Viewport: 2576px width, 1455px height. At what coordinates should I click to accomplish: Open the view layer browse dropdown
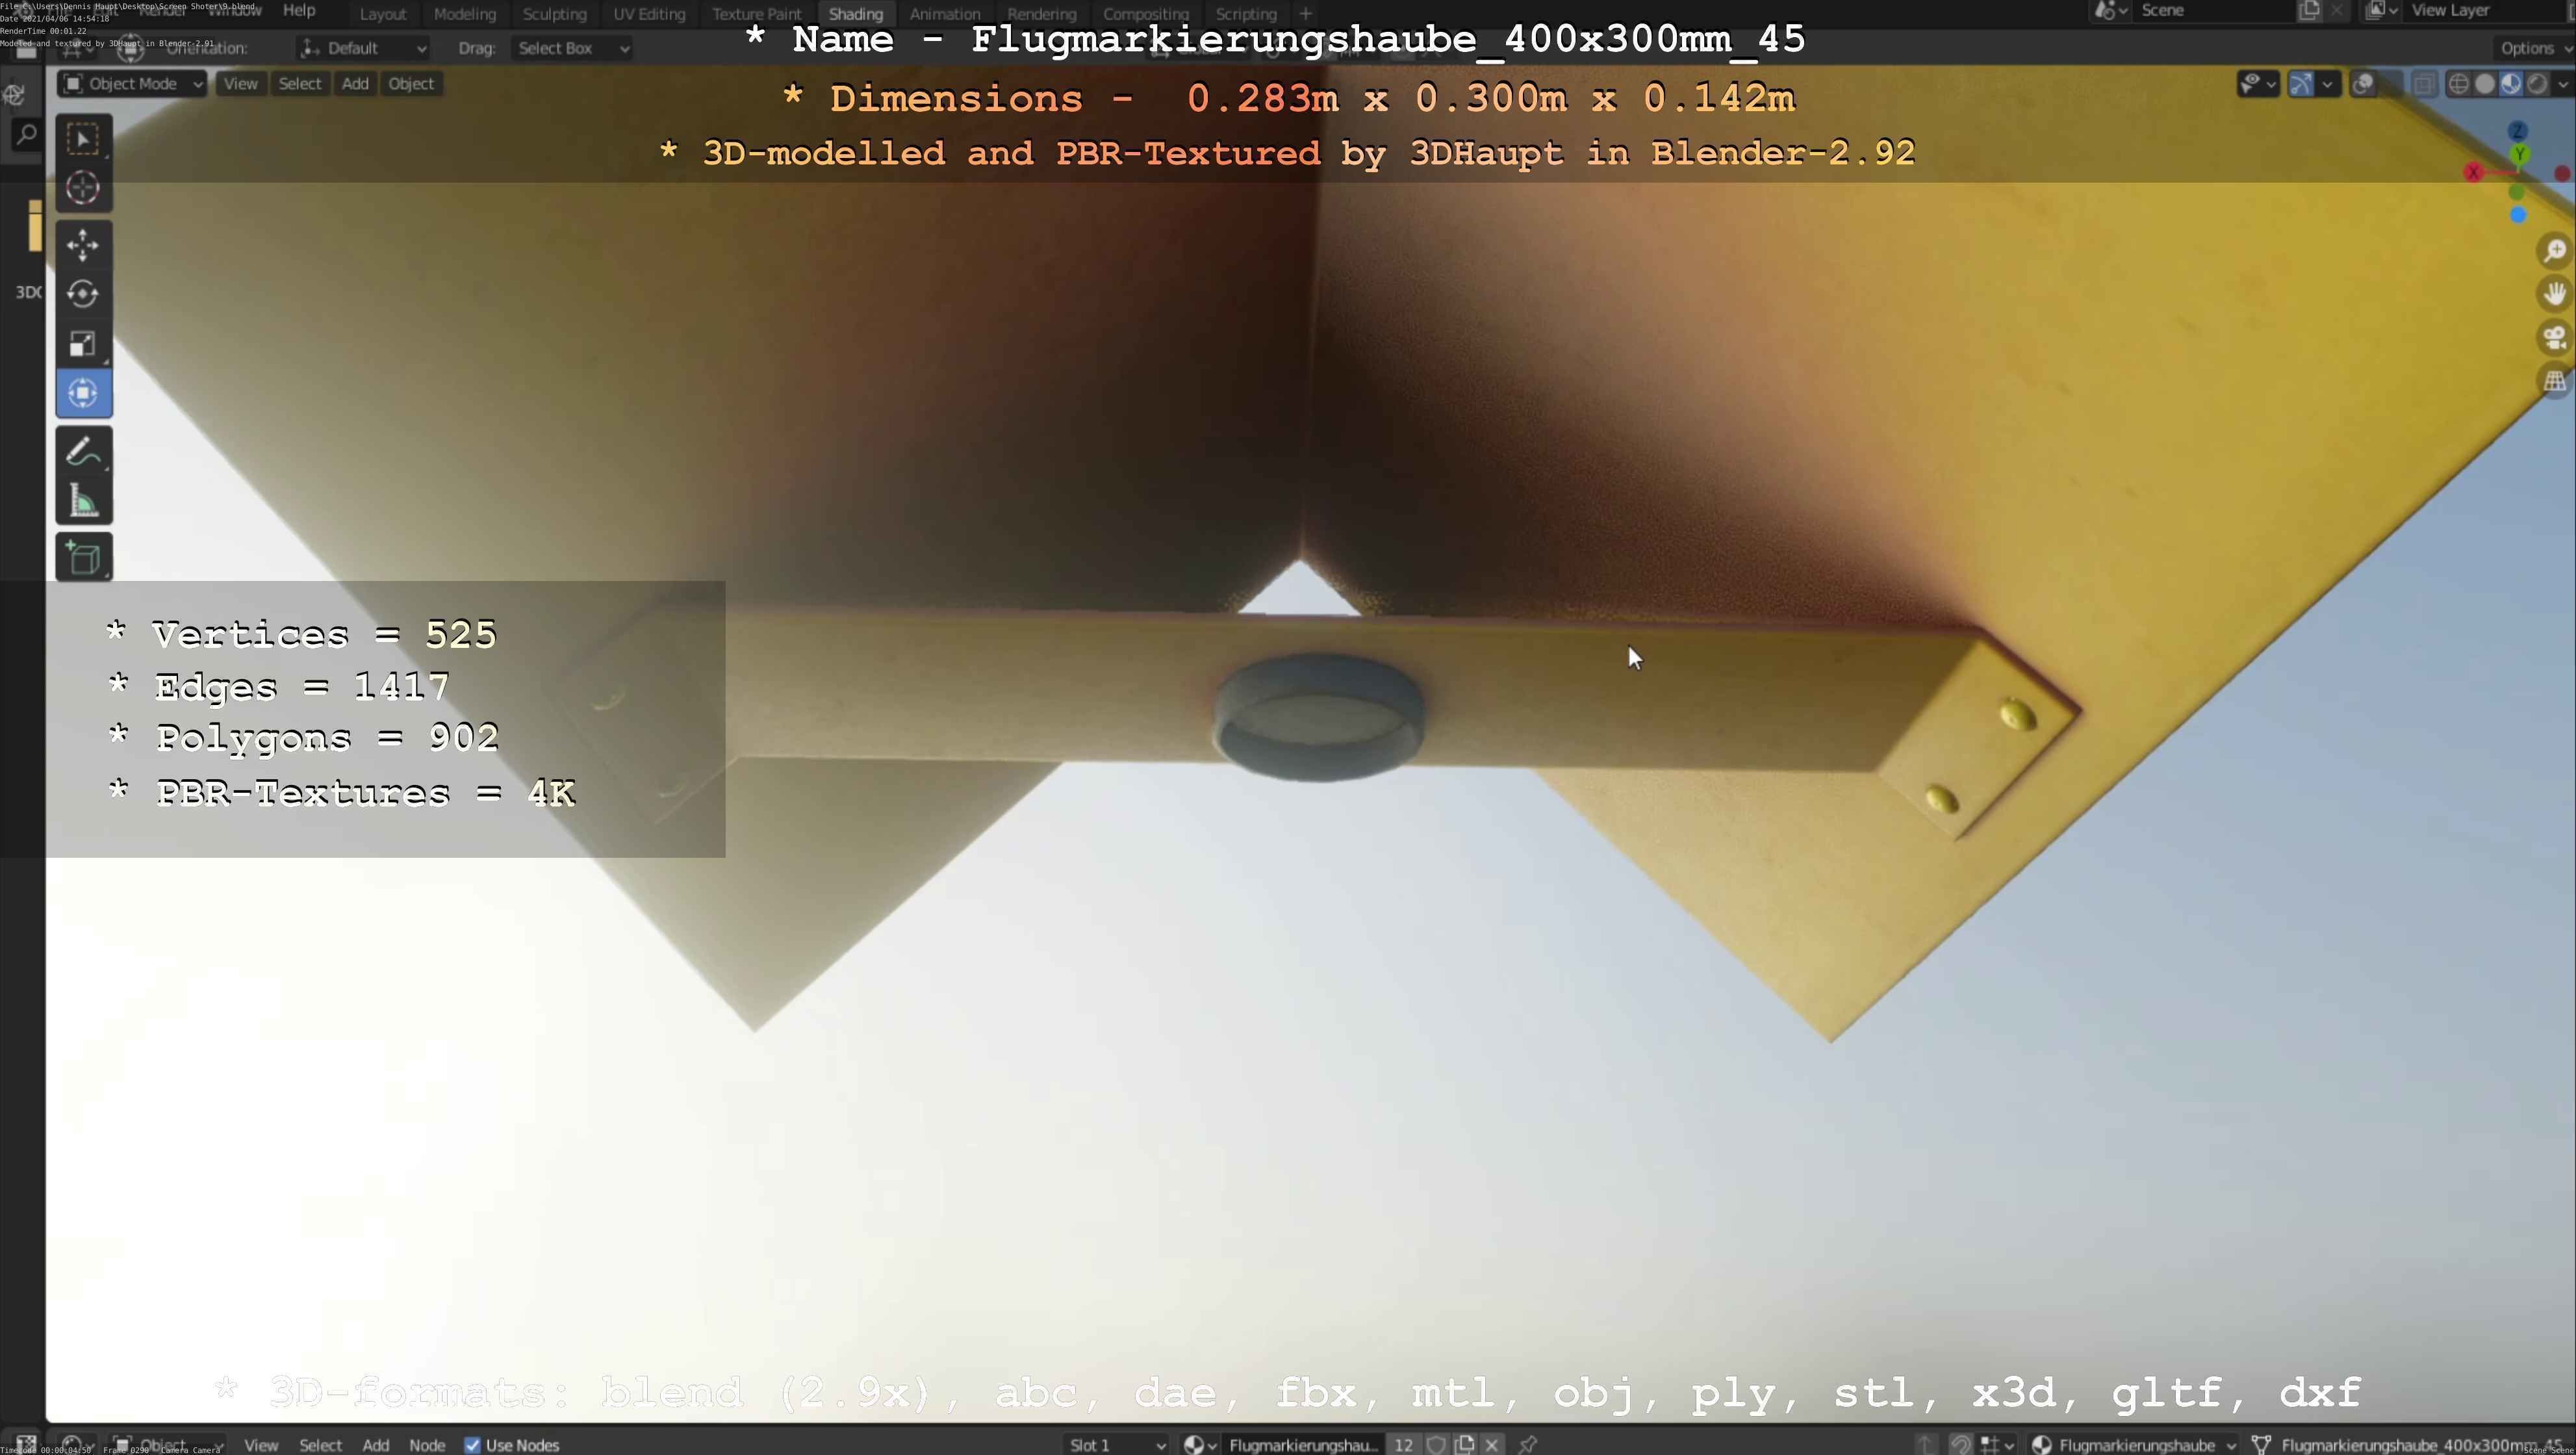[x=2382, y=11]
